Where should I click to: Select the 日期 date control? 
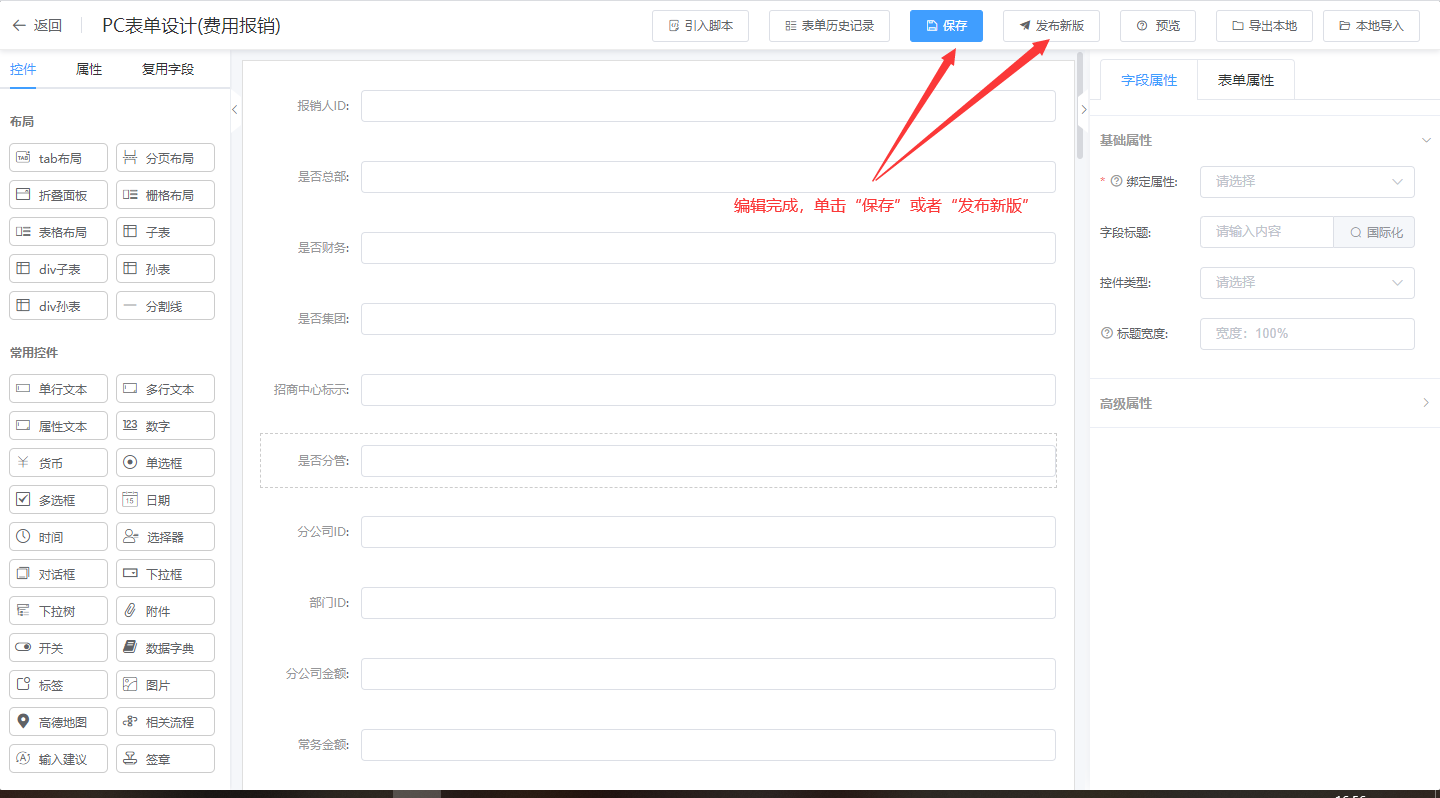click(x=166, y=500)
